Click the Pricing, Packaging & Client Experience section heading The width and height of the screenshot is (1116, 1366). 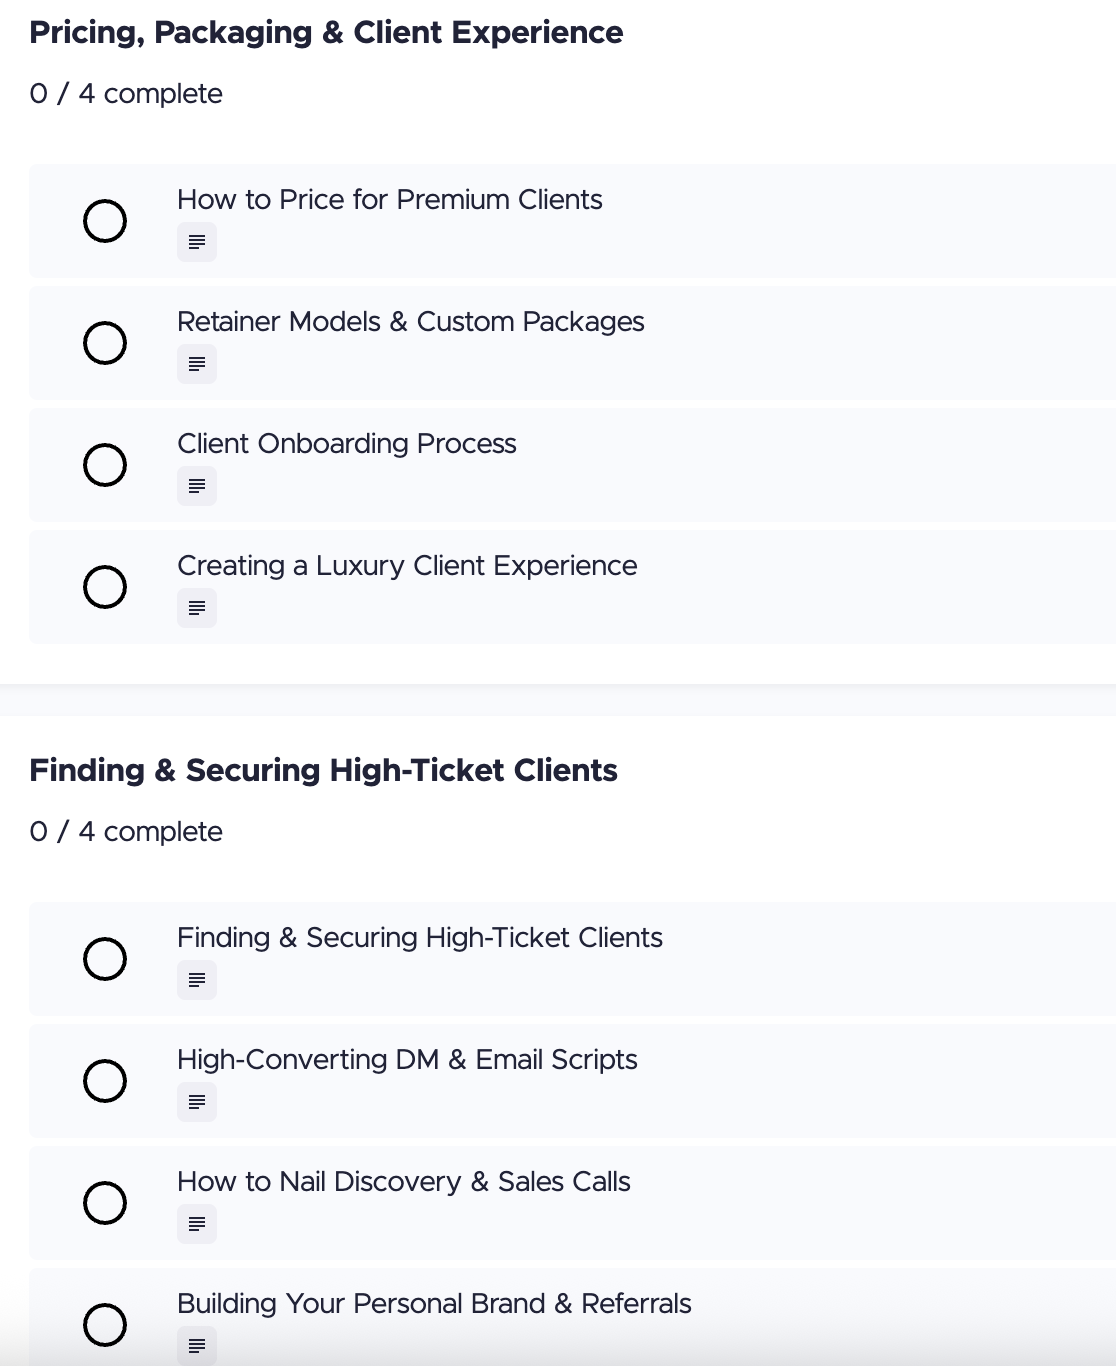pos(326,32)
